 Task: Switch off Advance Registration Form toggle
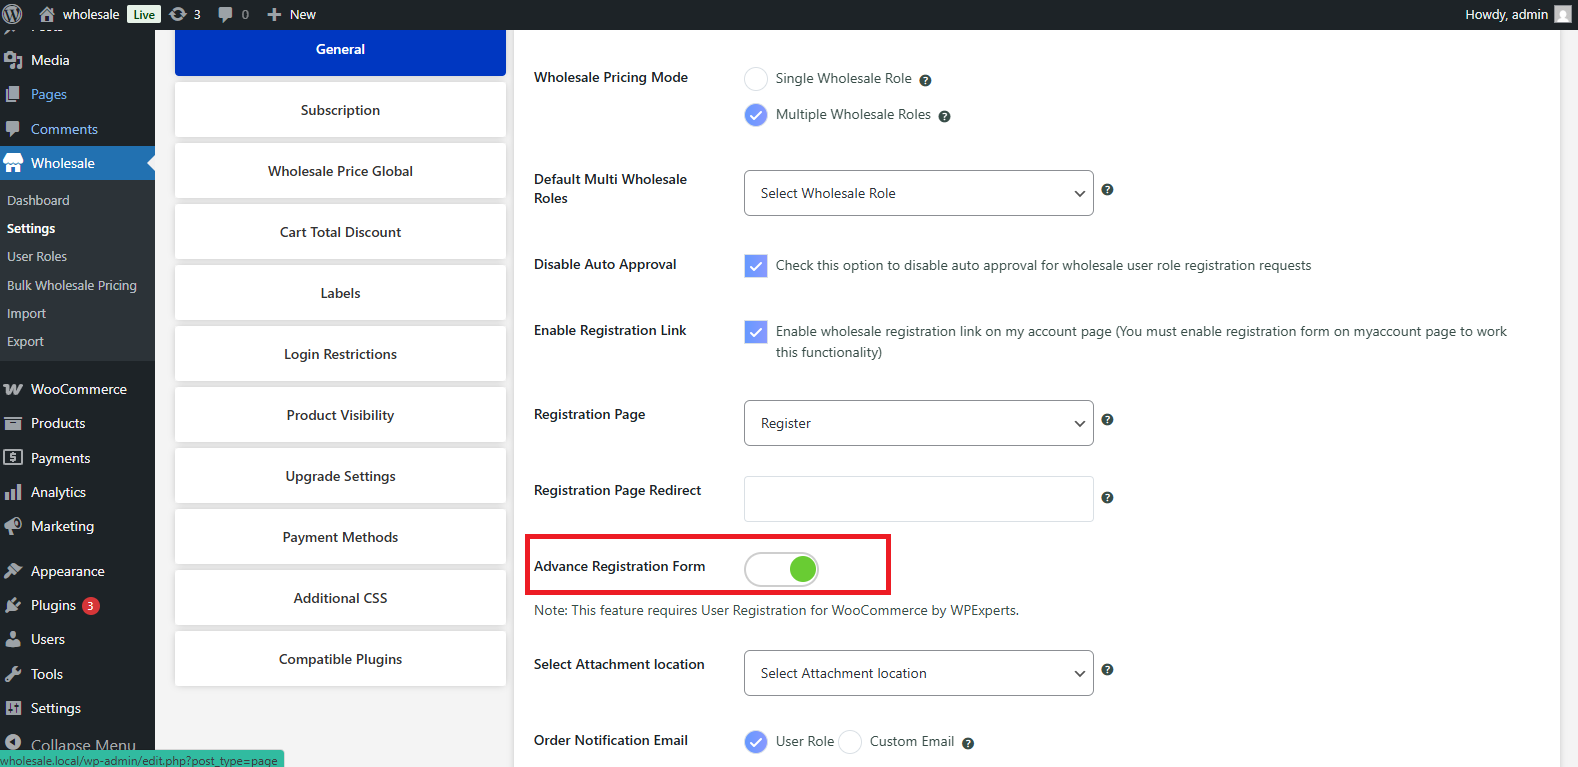tap(781, 569)
